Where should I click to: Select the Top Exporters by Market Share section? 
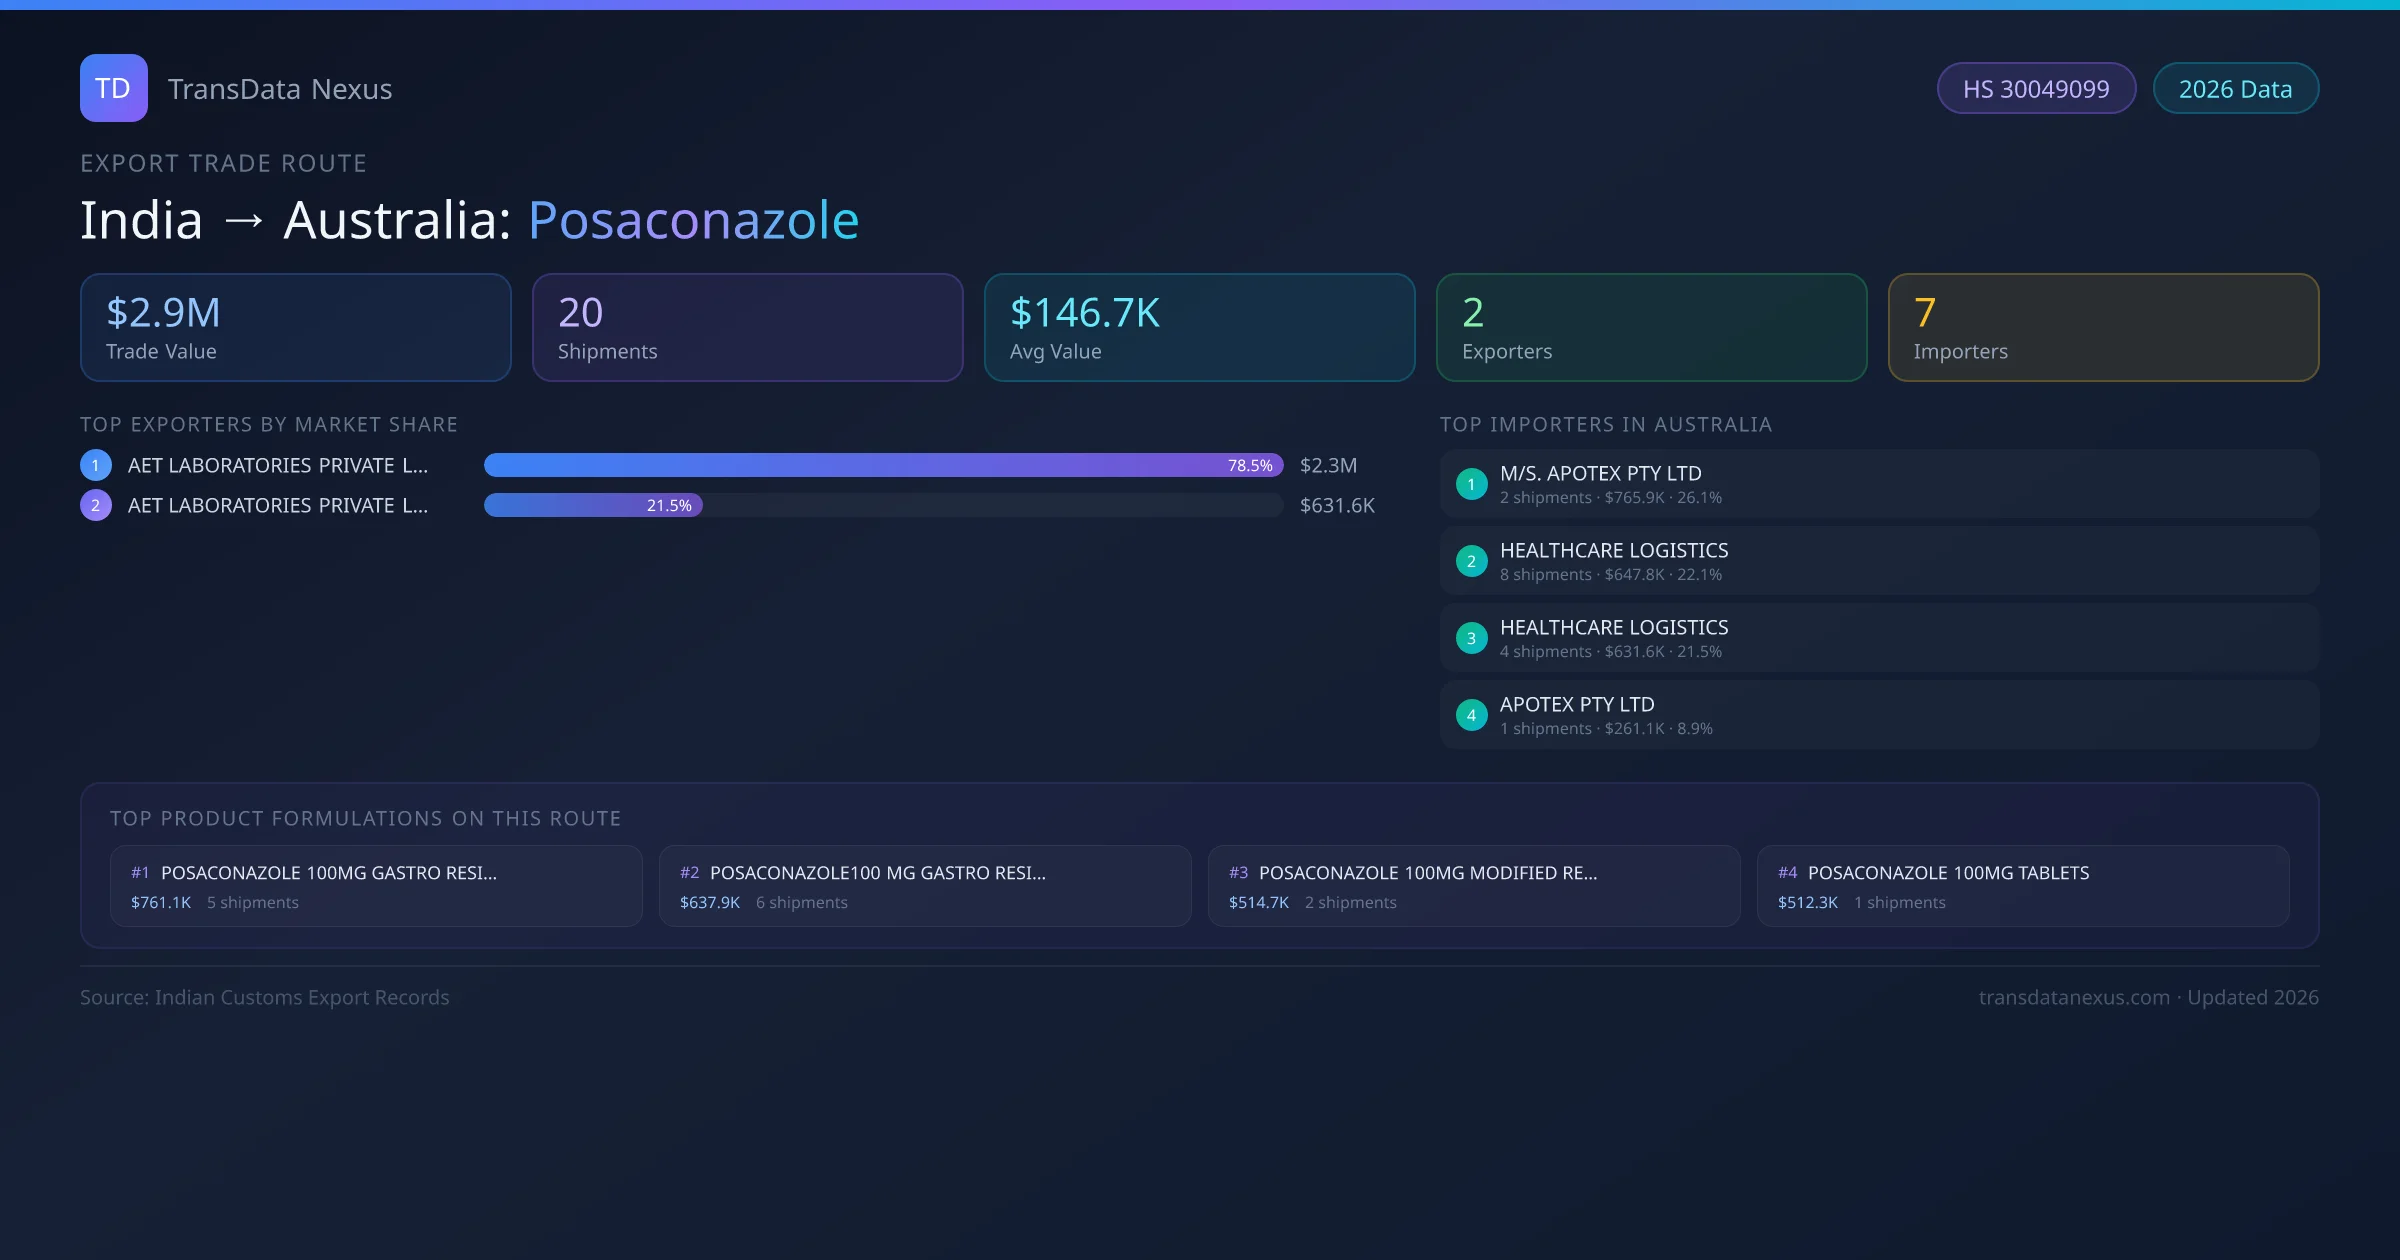point(269,424)
